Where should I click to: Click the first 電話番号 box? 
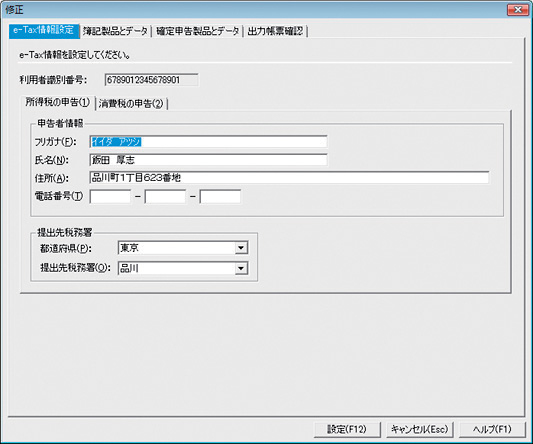pyautogui.click(x=110, y=197)
